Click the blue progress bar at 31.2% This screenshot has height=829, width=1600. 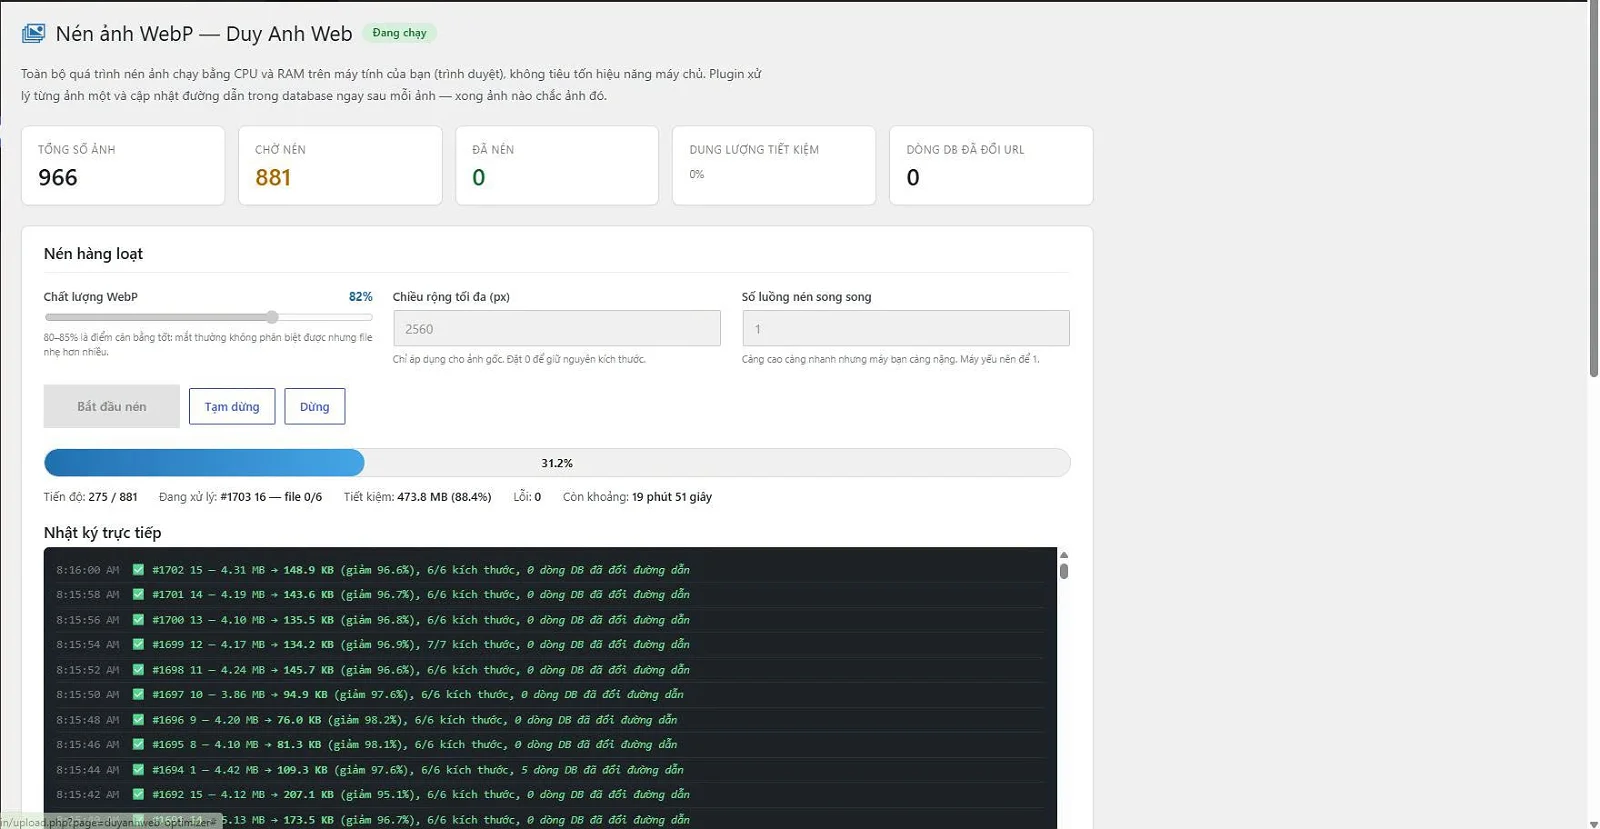click(x=204, y=463)
